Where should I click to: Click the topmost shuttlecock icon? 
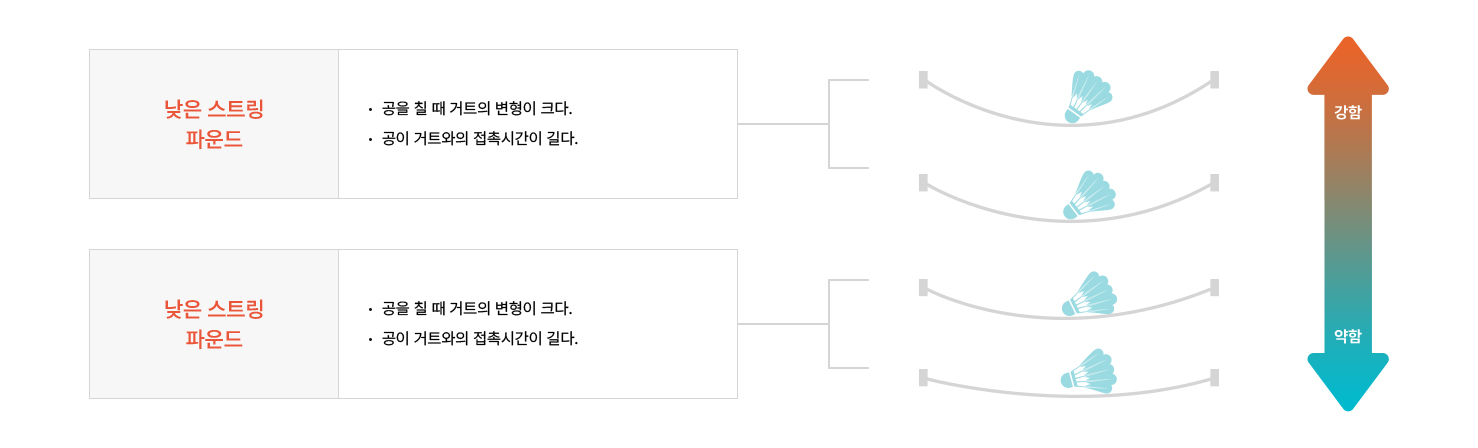[x=1087, y=97]
